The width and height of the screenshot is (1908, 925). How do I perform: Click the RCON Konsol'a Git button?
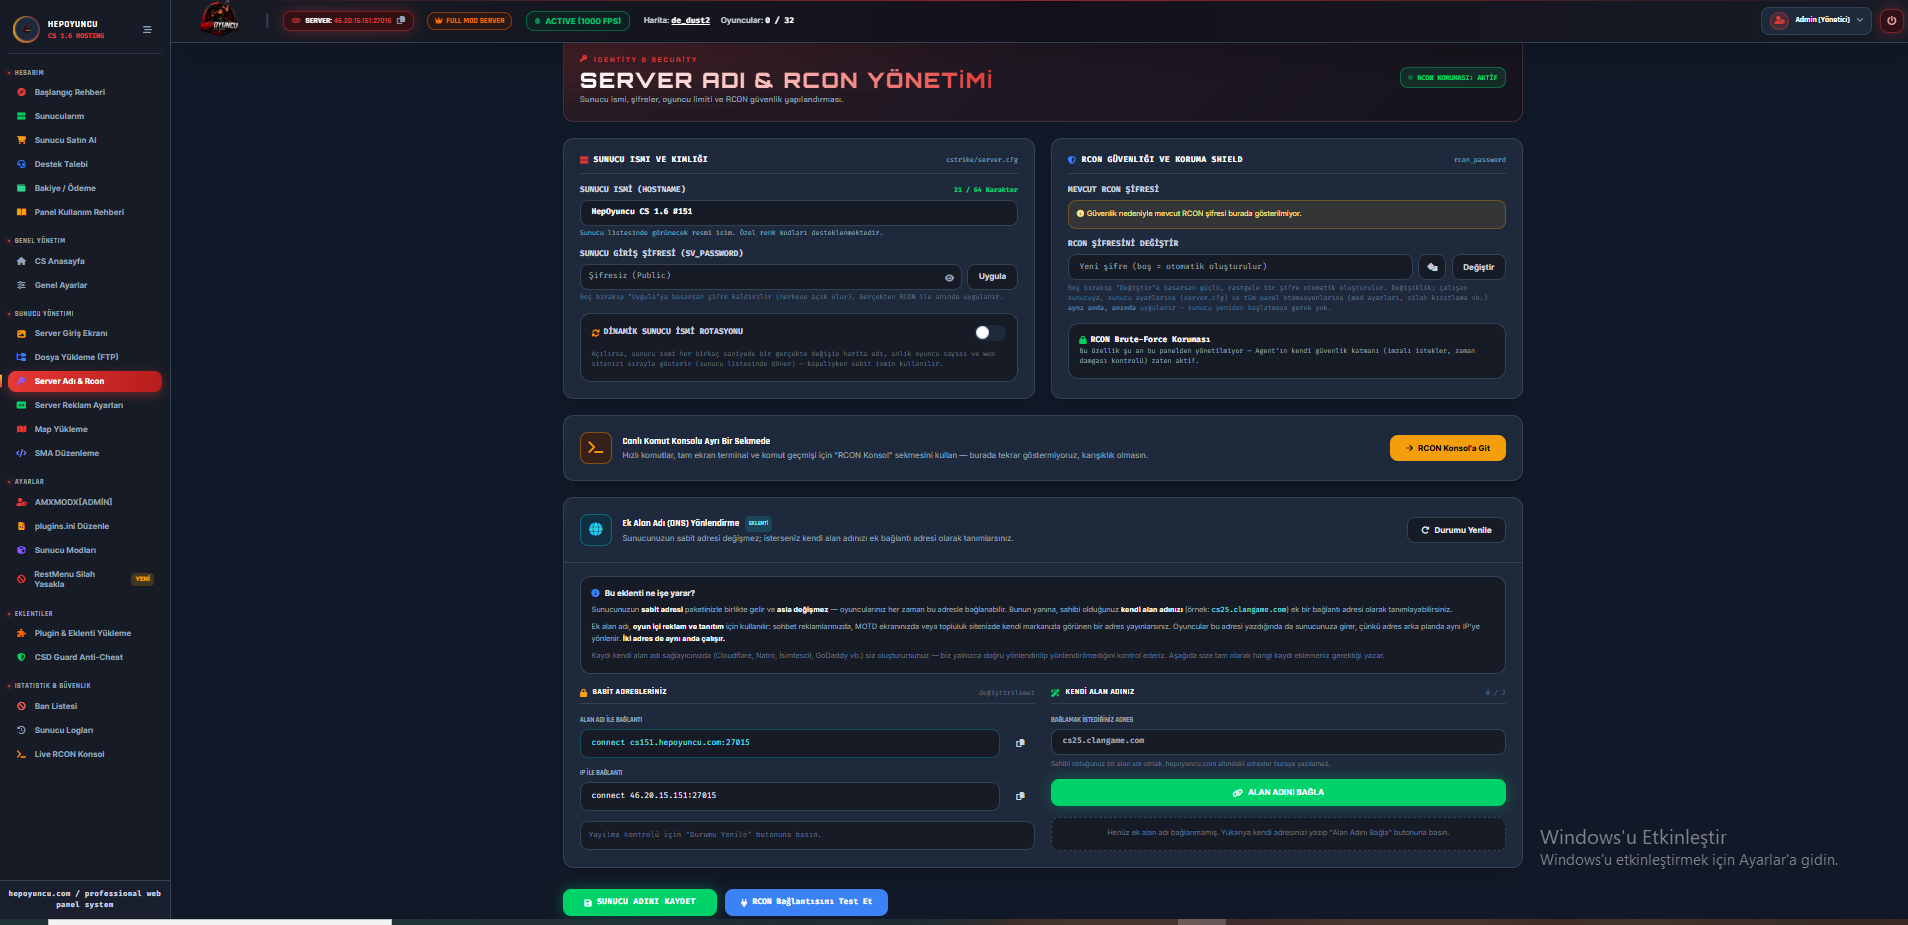click(x=1447, y=448)
